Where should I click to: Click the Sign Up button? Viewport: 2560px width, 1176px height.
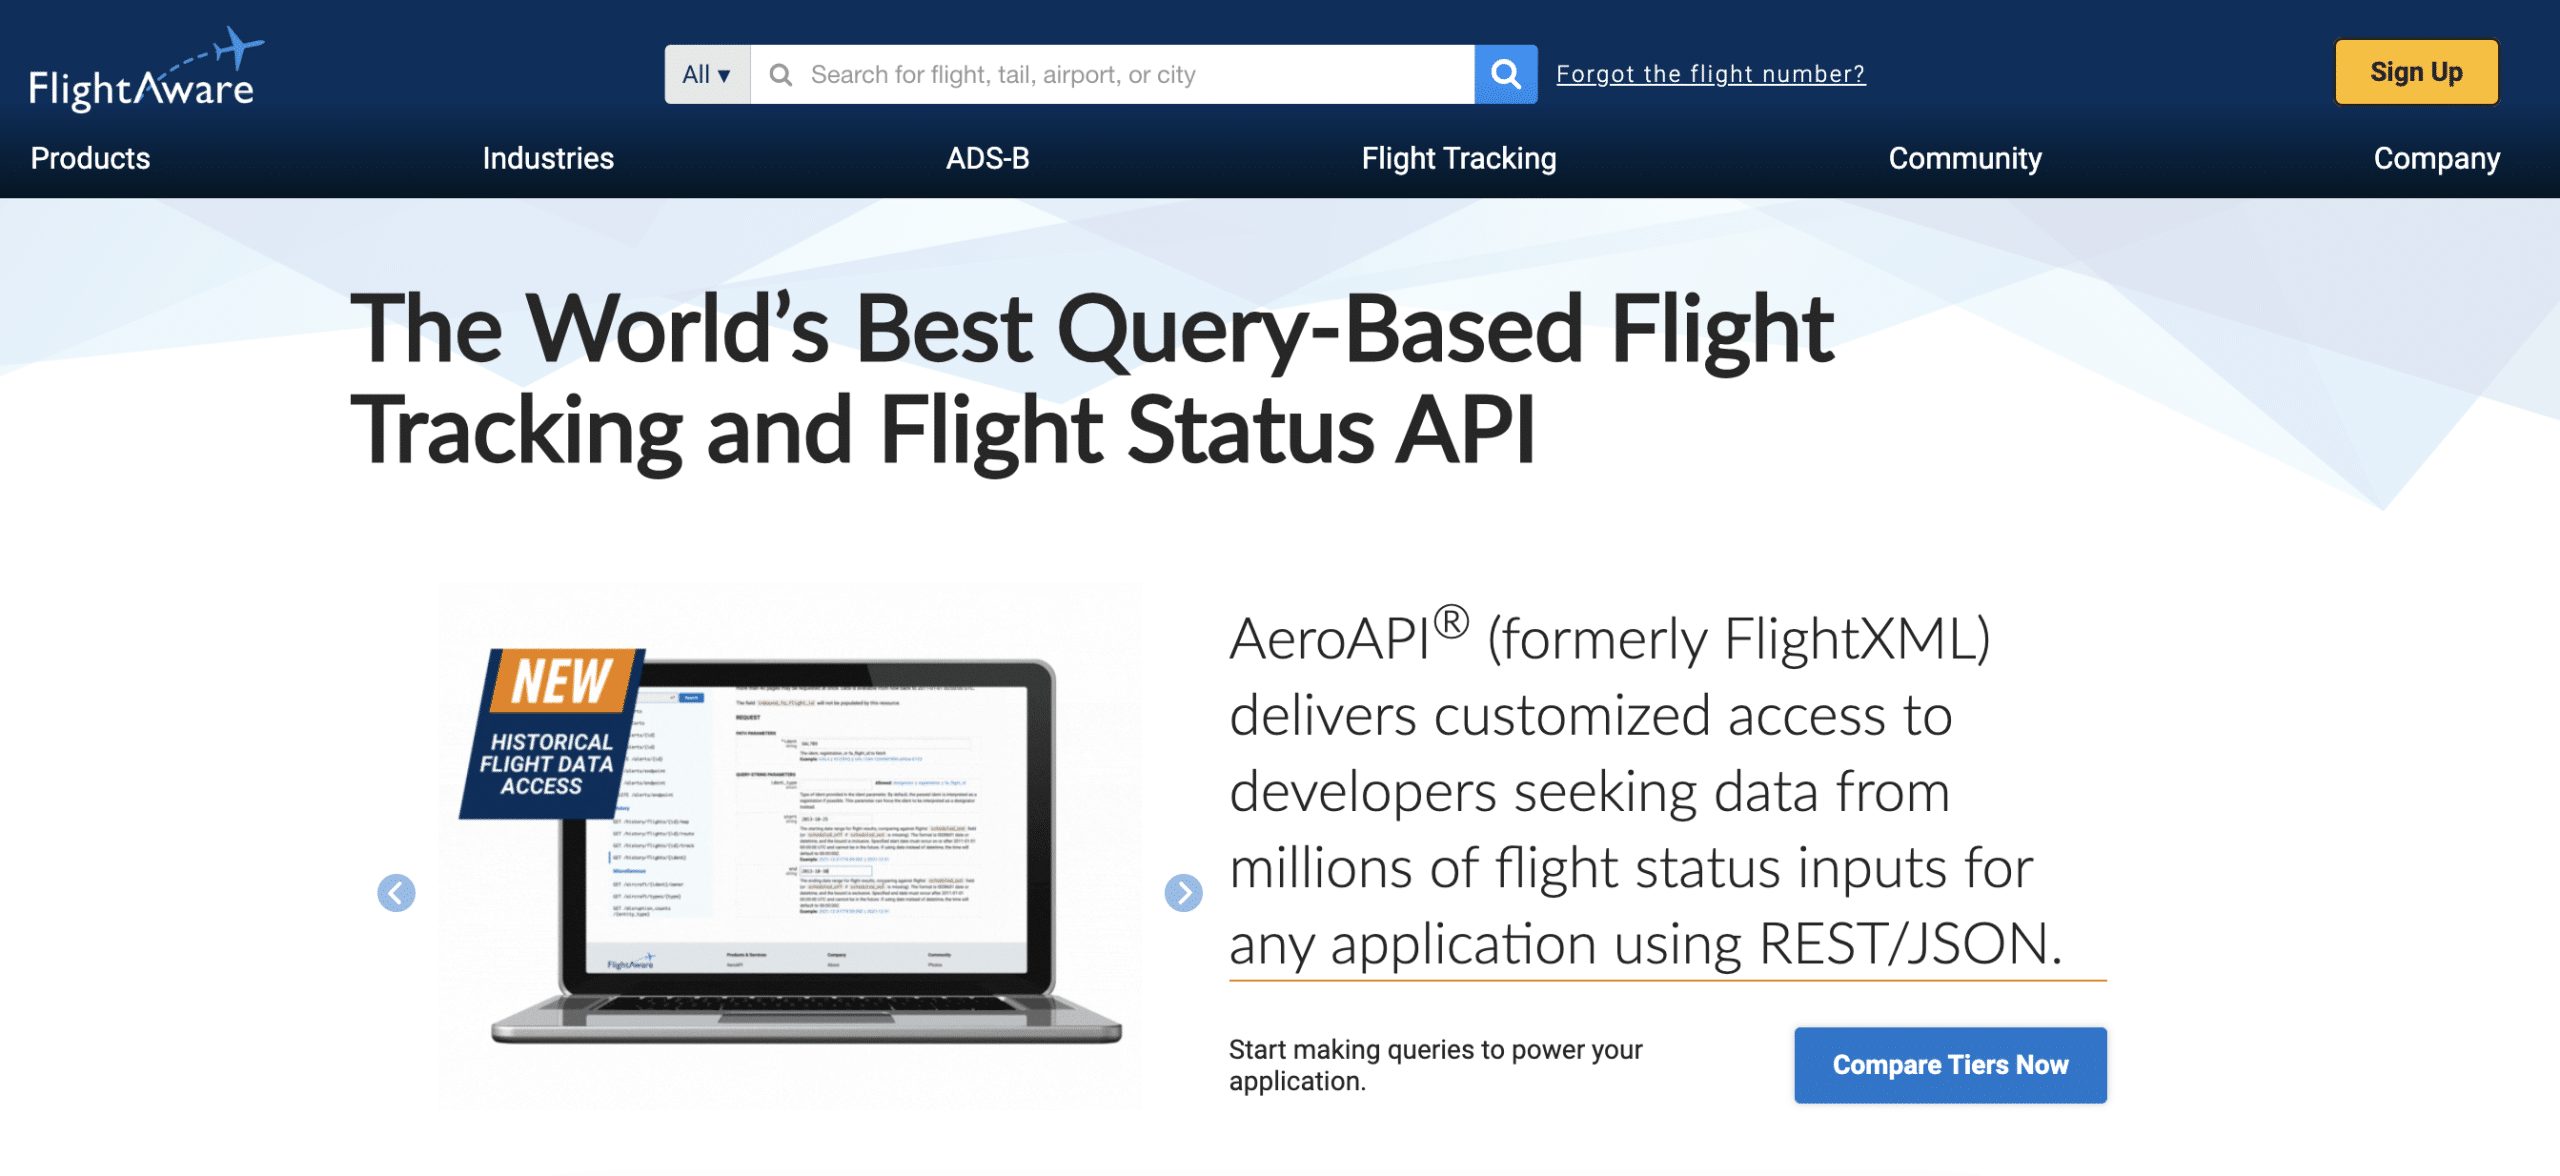pos(2416,72)
